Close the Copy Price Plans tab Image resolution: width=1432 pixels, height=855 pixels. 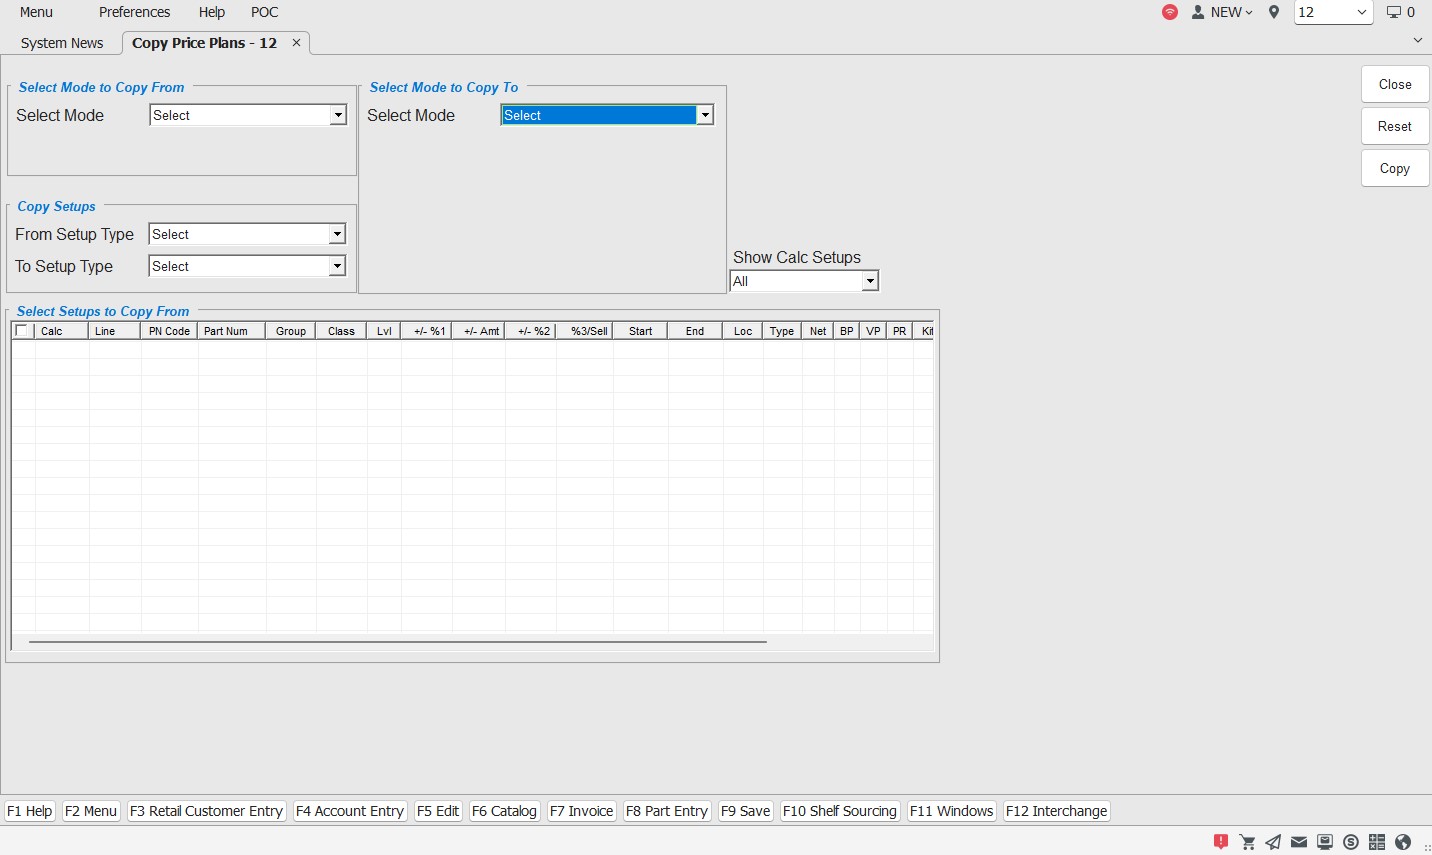(x=296, y=43)
